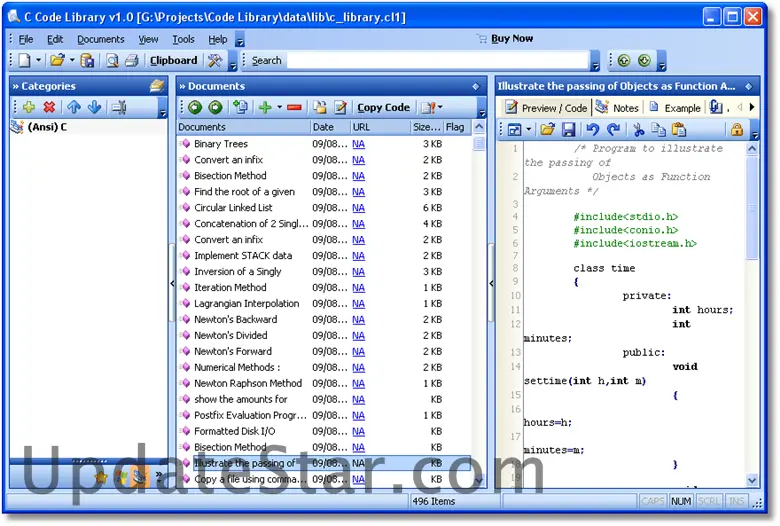Click the Documents list vertical scrollbar
The width and height of the screenshot is (780, 526).
pos(479,304)
